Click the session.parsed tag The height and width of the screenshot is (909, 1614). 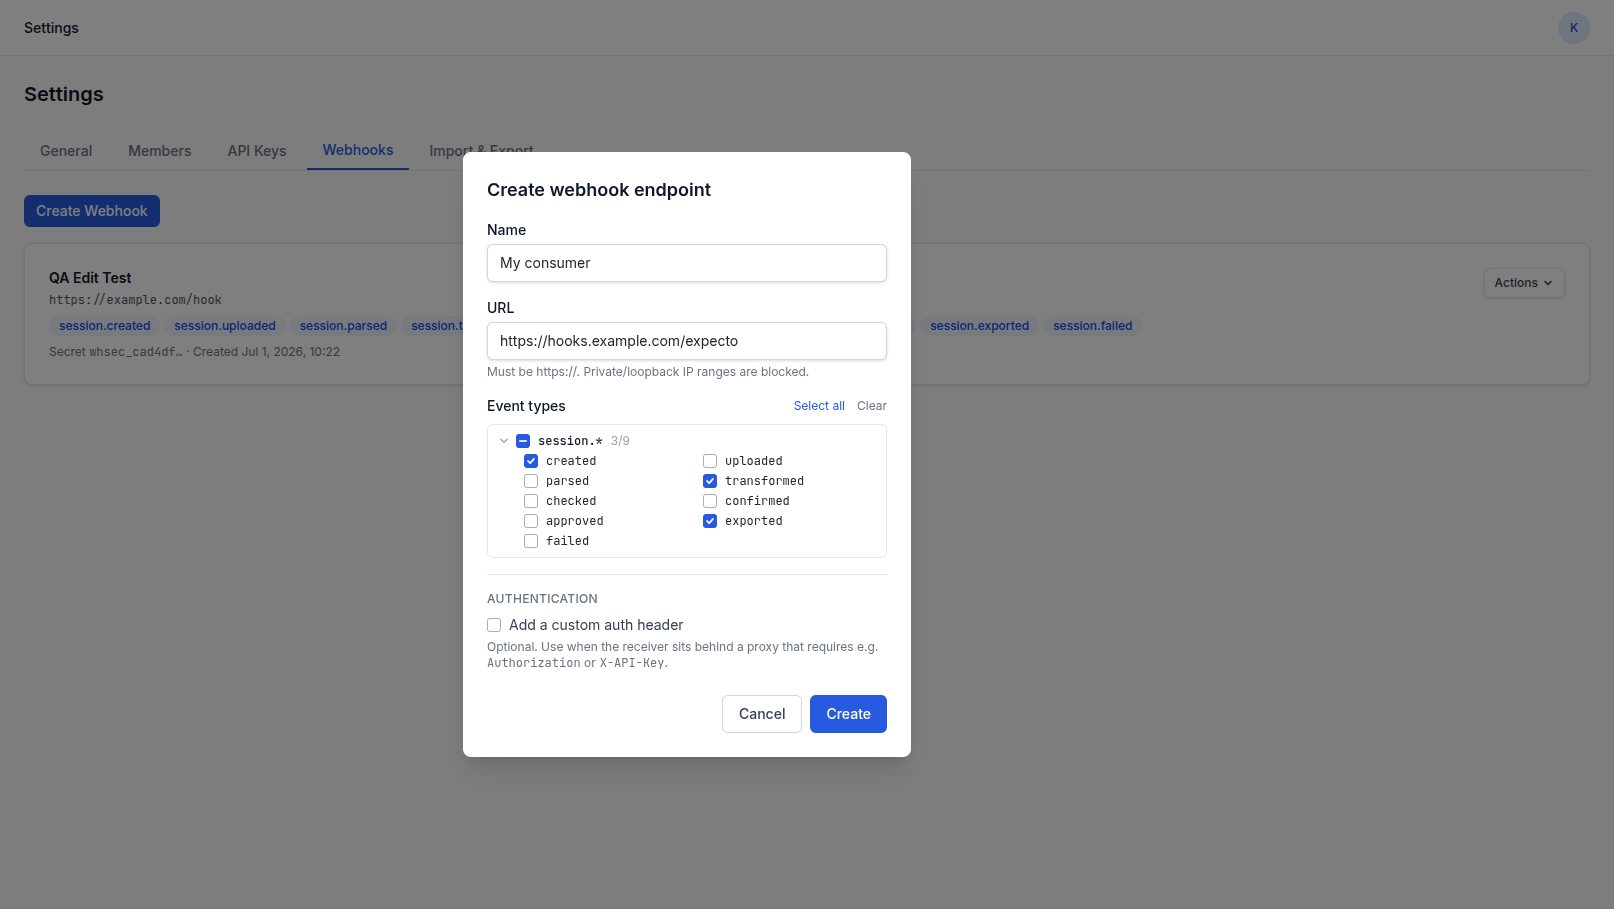pyautogui.click(x=343, y=326)
